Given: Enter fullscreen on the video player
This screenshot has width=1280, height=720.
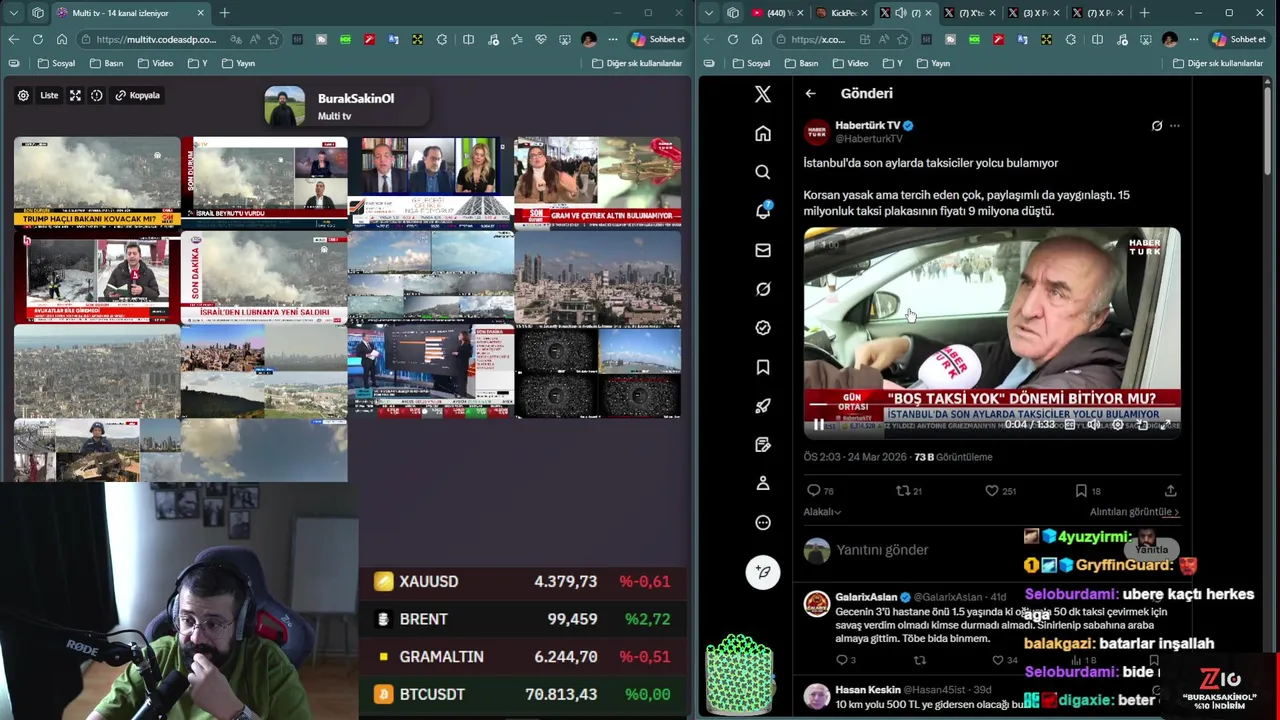Looking at the screenshot, I should [x=1166, y=425].
